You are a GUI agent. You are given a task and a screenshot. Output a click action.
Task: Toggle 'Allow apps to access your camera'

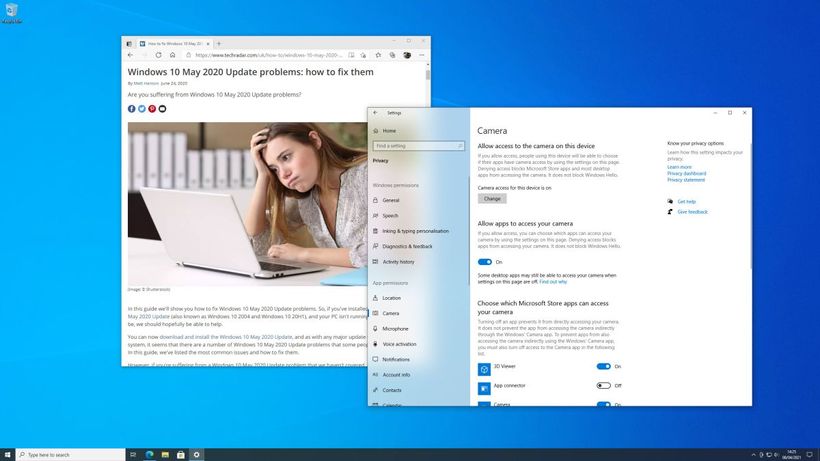click(485, 262)
